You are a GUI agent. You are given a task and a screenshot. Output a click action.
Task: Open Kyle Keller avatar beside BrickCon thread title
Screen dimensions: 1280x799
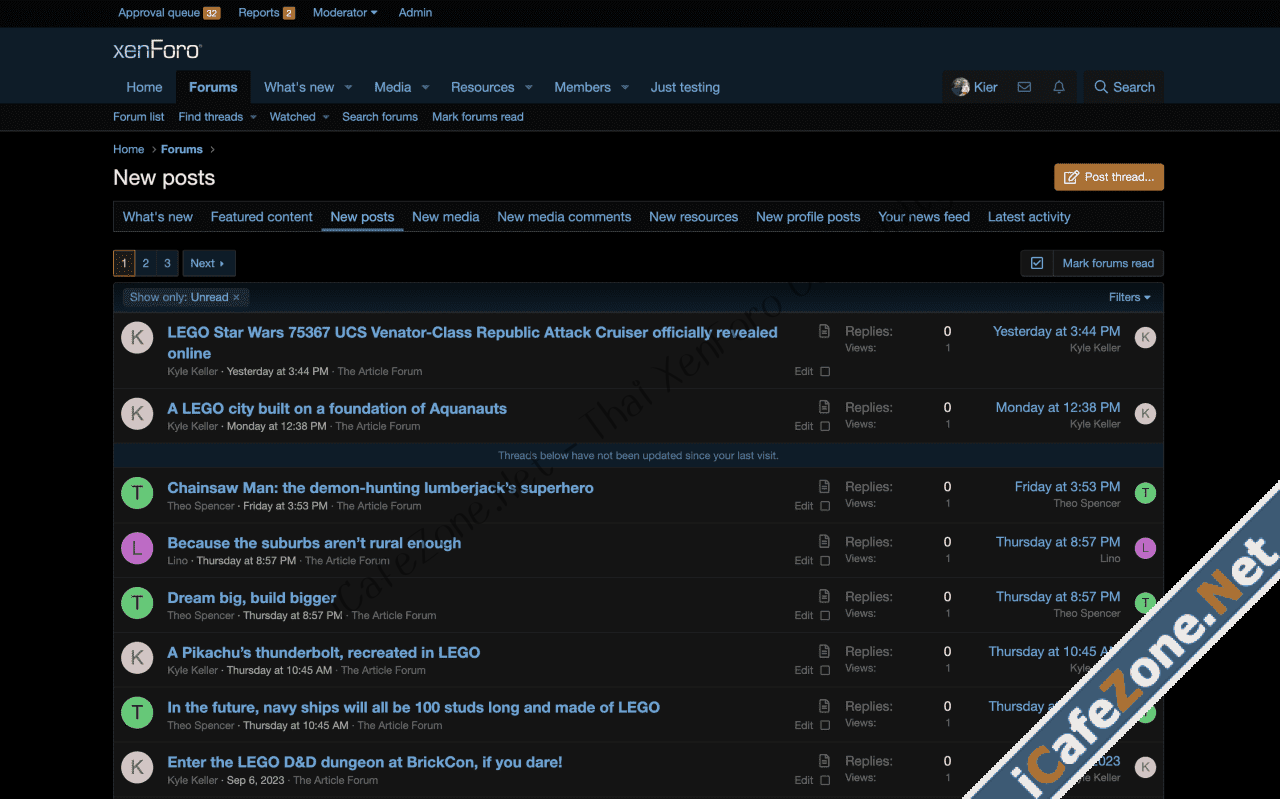click(137, 767)
